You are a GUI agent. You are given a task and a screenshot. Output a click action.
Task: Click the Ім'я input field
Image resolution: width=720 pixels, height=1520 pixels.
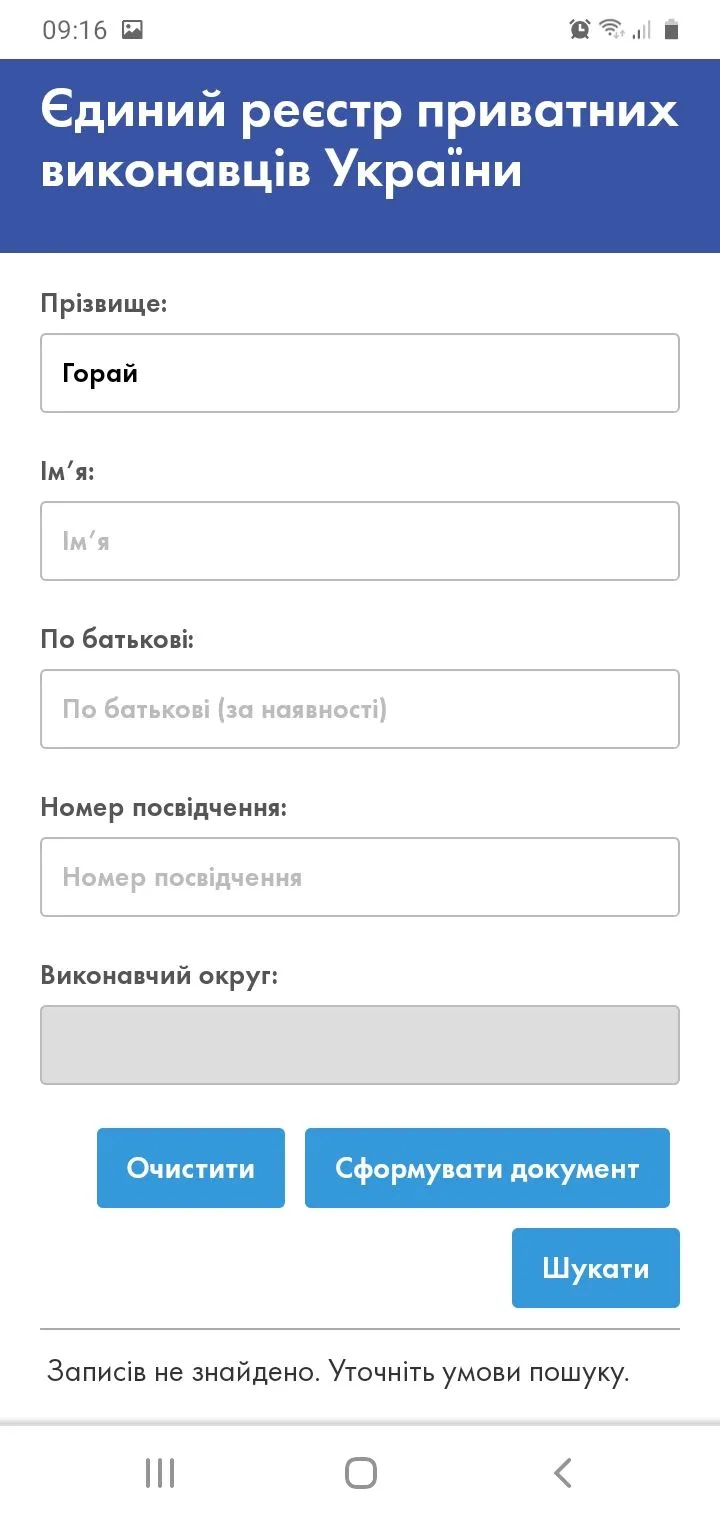point(360,541)
